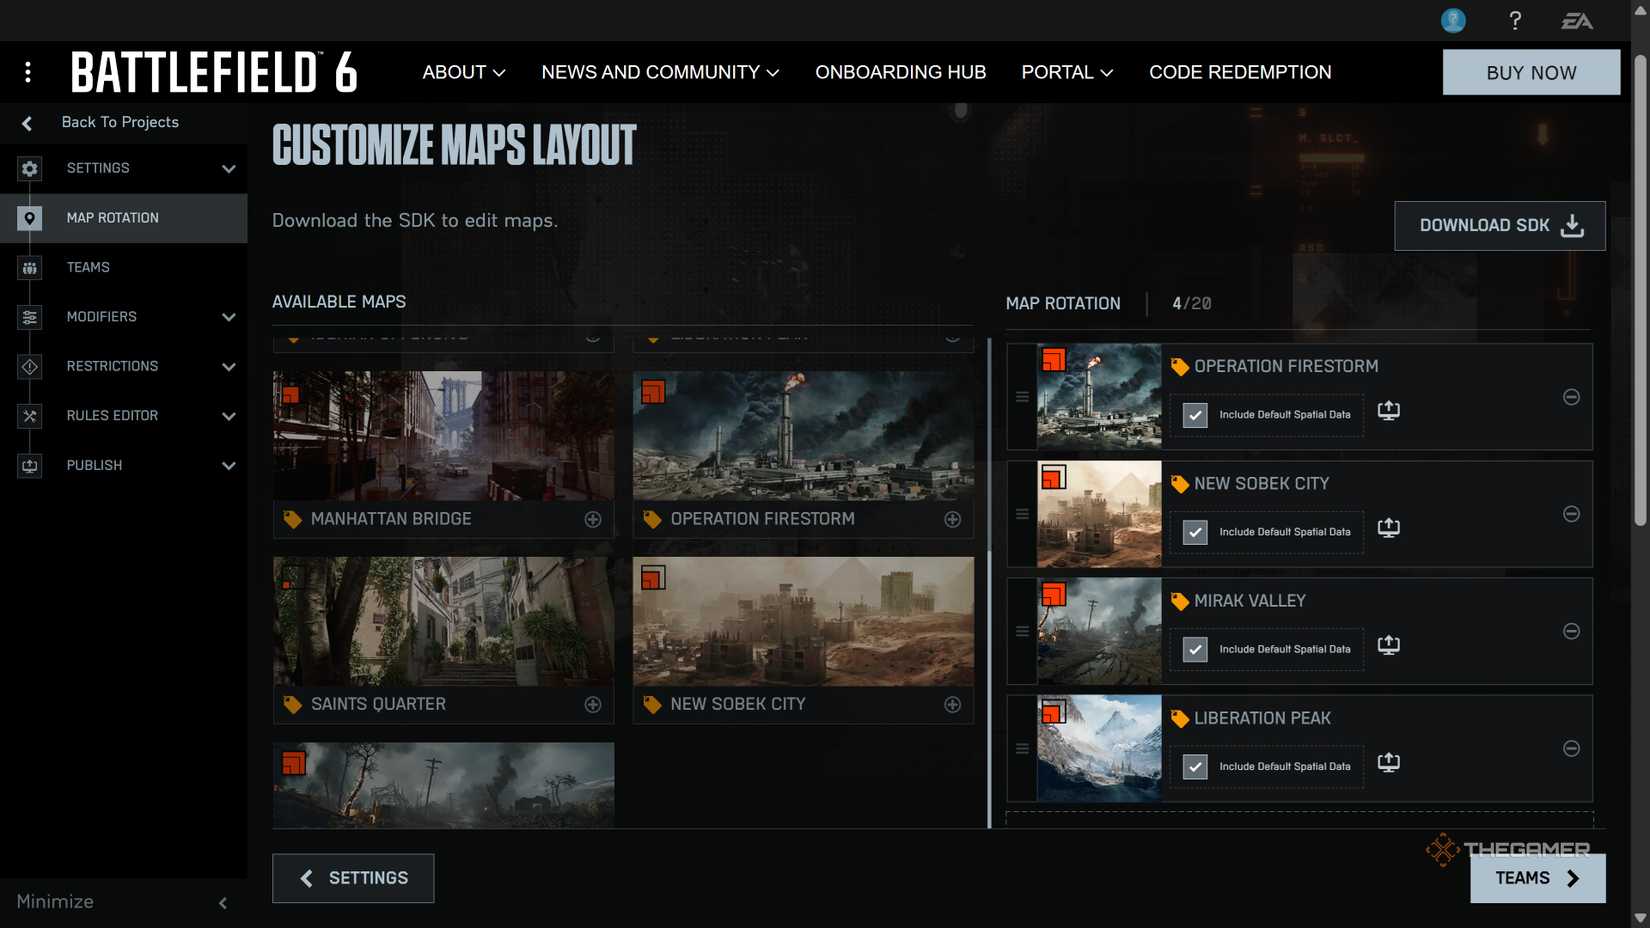Click the EA logo
This screenshot has height=928, width=1650.
[x=1578, y=20]
